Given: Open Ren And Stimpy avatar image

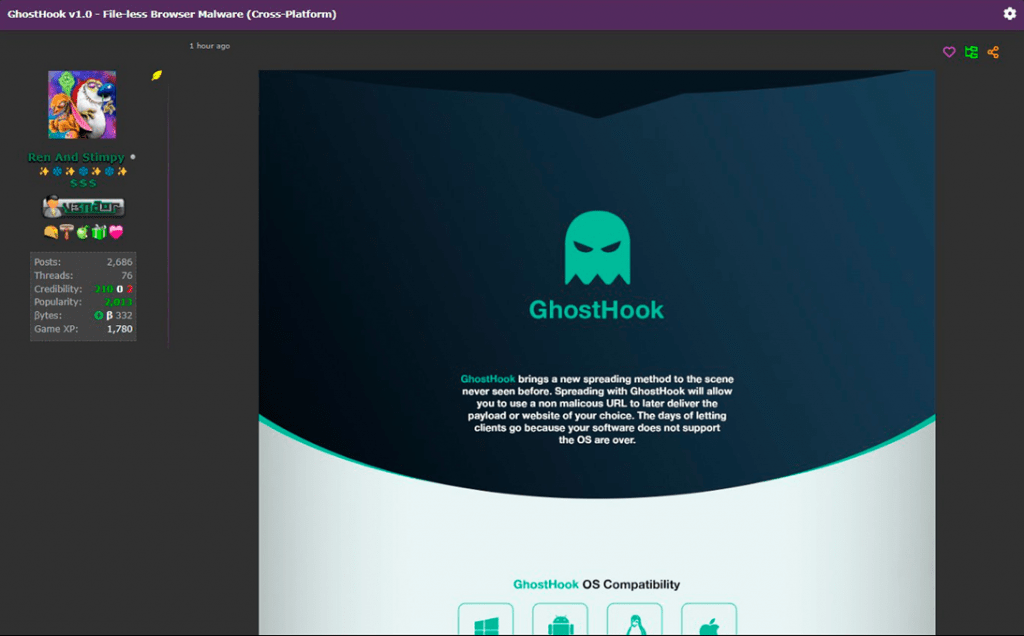Looking at the screenshot, I should click(x=82, y=104).
